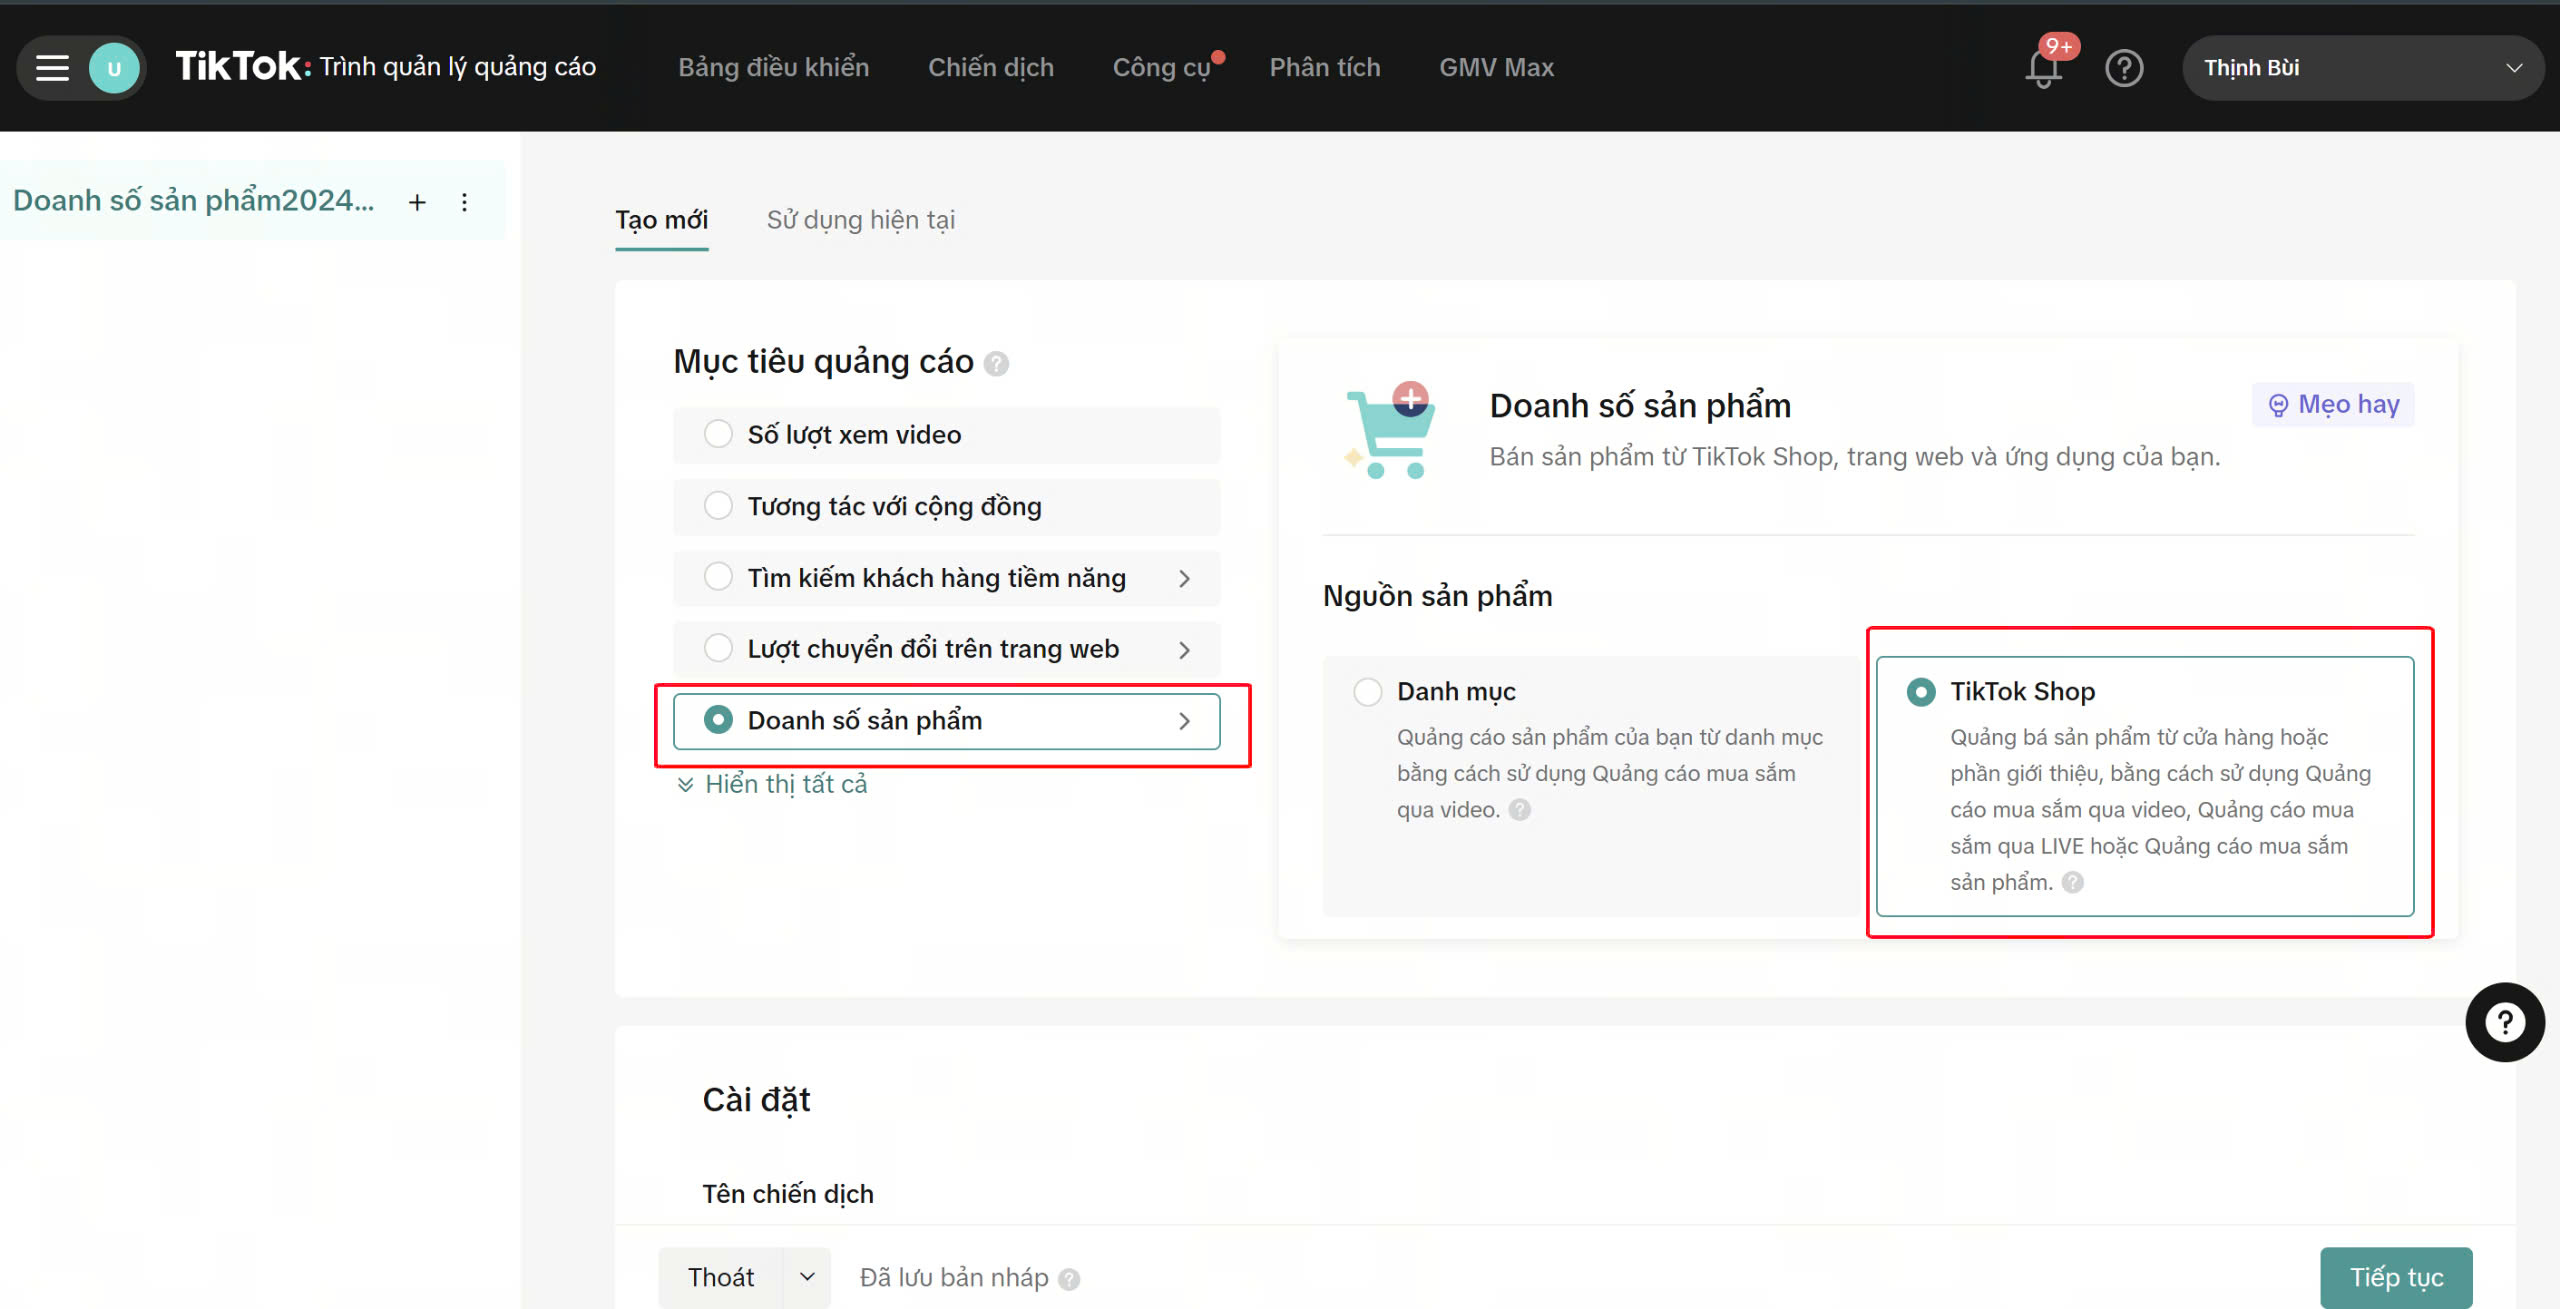Expand Tìm kiếm khách hàng tiềm năng chevron
The height and width of the screenshot is (1309, 2560).
(x=1184, y=579)
